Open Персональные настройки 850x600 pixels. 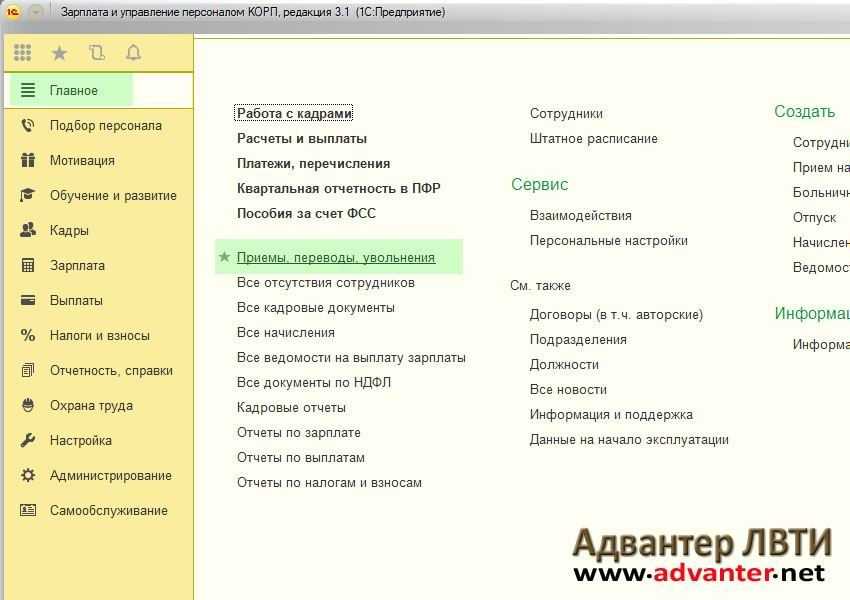(609, 240)
